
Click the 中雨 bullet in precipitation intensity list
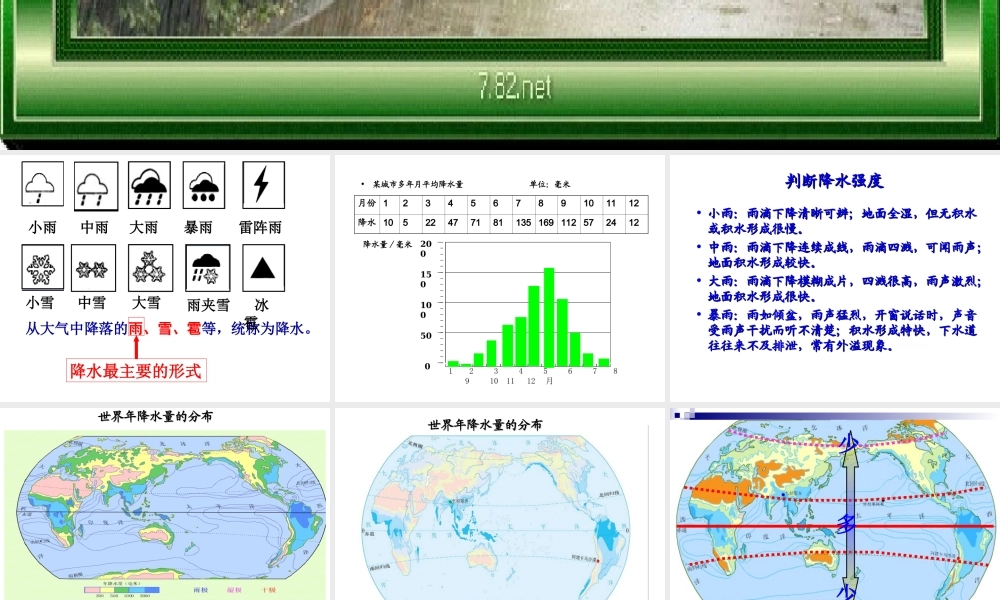tap(843, 254)
